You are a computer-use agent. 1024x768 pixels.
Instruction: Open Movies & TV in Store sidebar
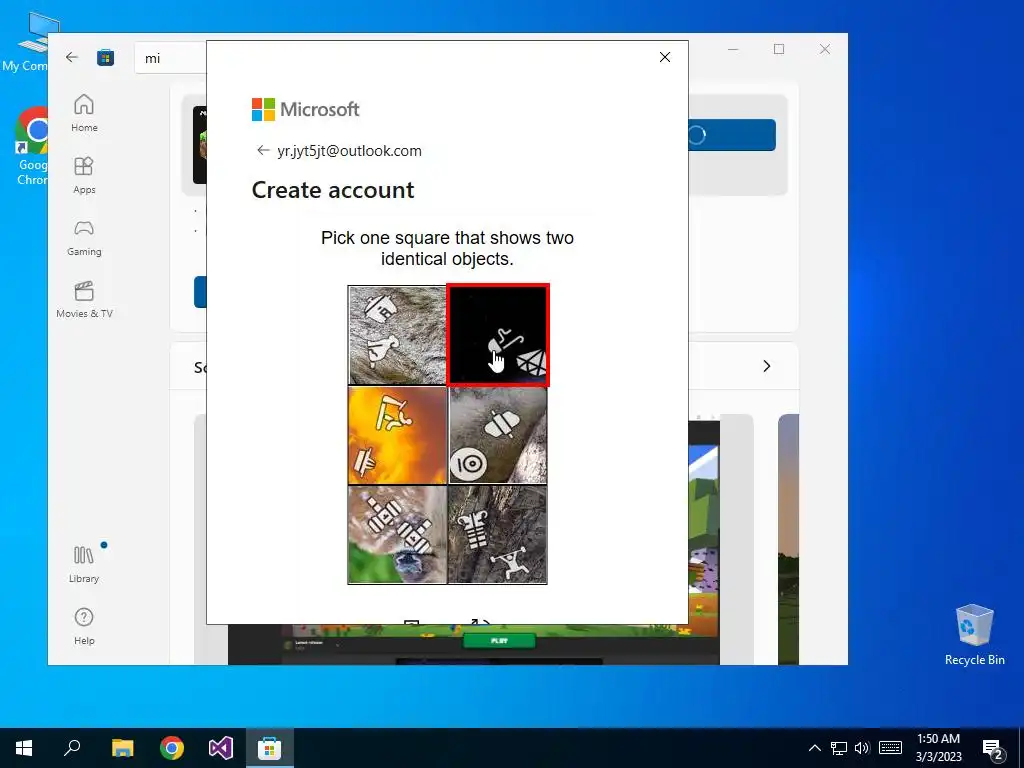84,299
